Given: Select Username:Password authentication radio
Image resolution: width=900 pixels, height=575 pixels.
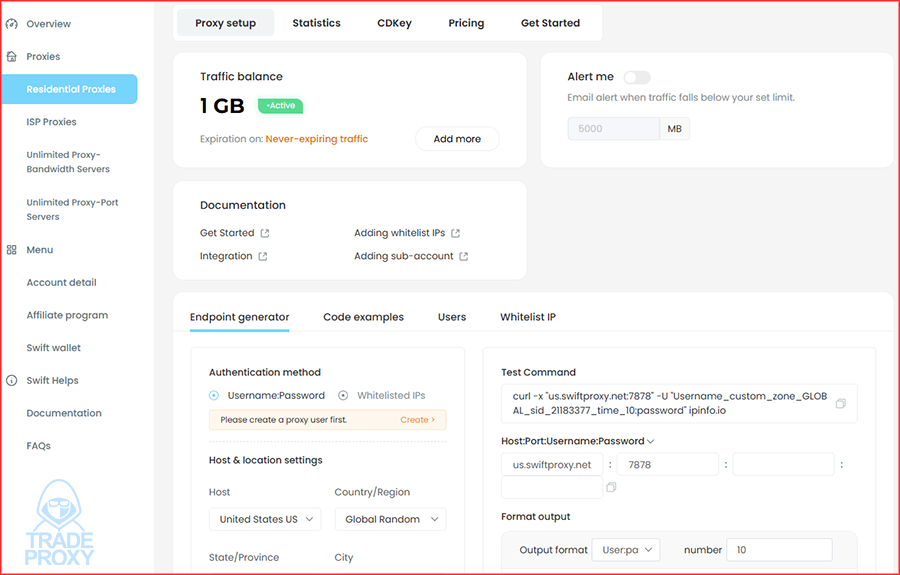Looking at the screenshot, I should click(214, 395).
